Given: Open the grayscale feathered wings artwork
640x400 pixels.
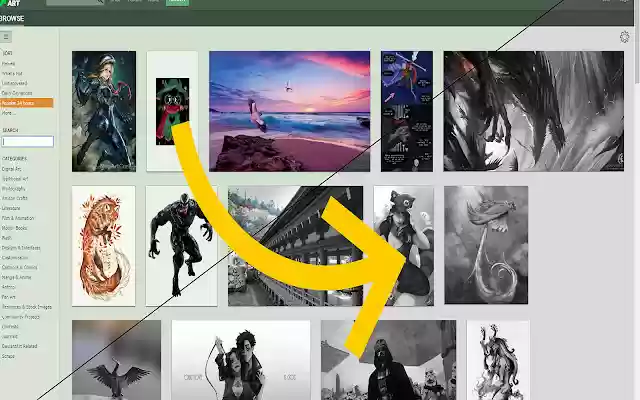Looking at the screenshot, I should click(534, 111).
